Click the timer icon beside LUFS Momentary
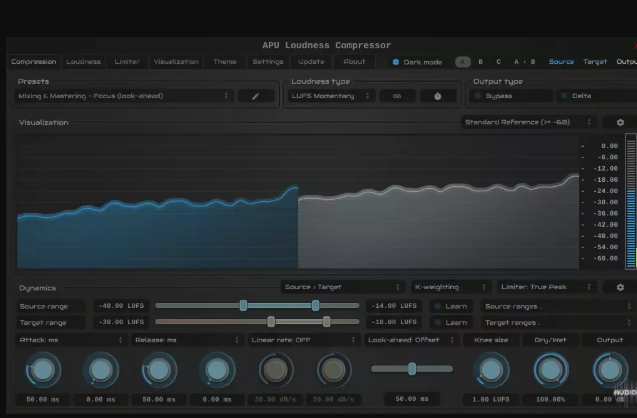The image size is (637, 418). click(x=437, y=96)
